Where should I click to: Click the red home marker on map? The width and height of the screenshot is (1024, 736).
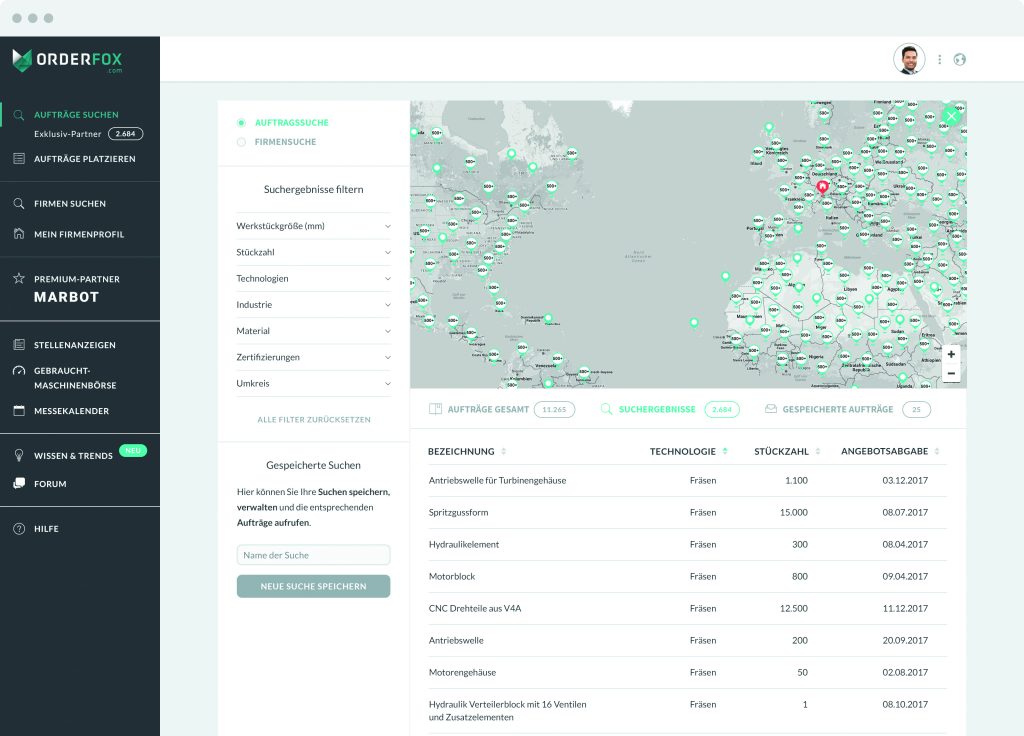(x=823, y=186)
